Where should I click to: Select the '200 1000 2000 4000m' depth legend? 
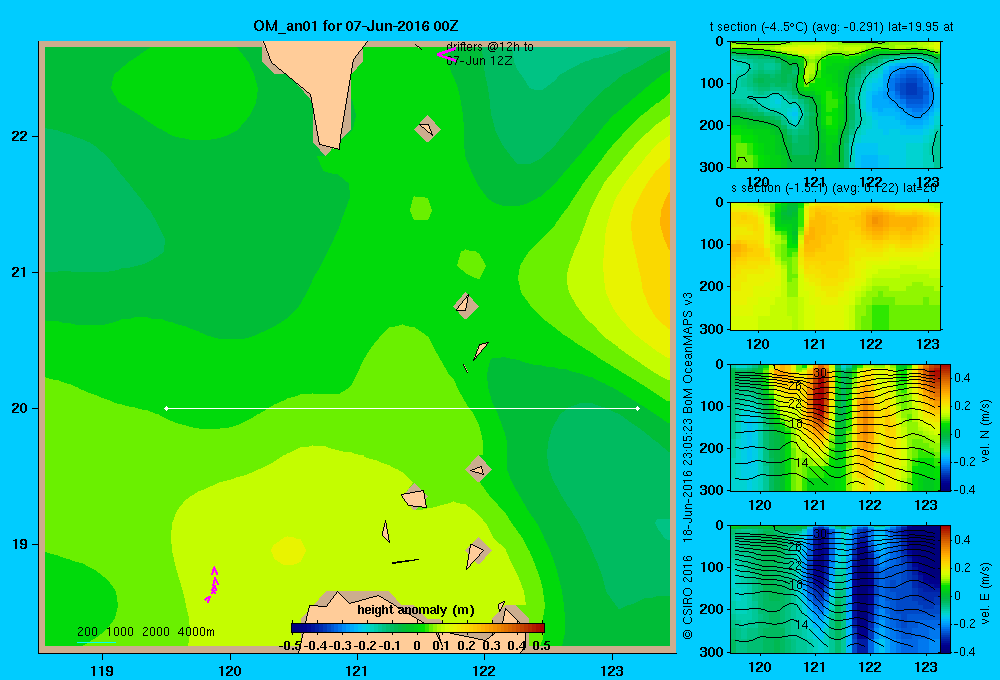145,632
